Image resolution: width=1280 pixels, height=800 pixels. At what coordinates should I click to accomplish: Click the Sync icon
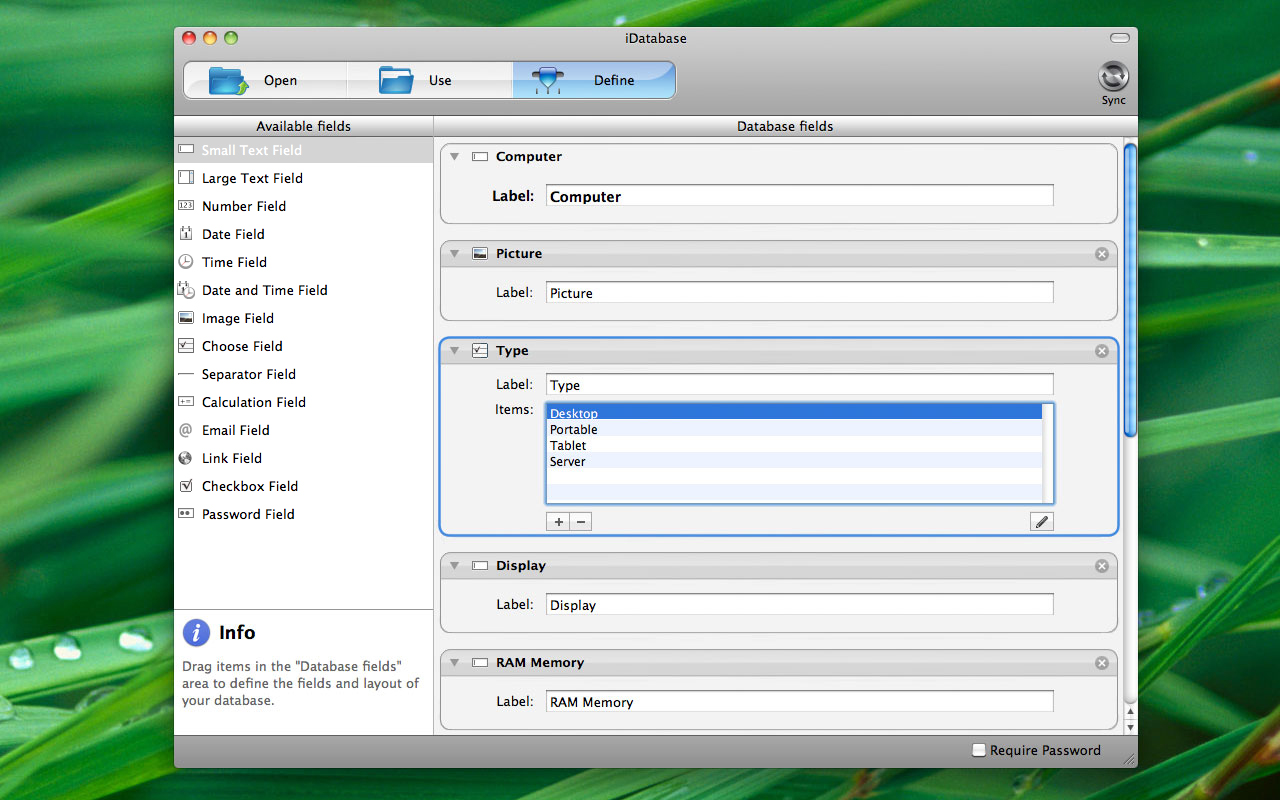coord(1113,78)
